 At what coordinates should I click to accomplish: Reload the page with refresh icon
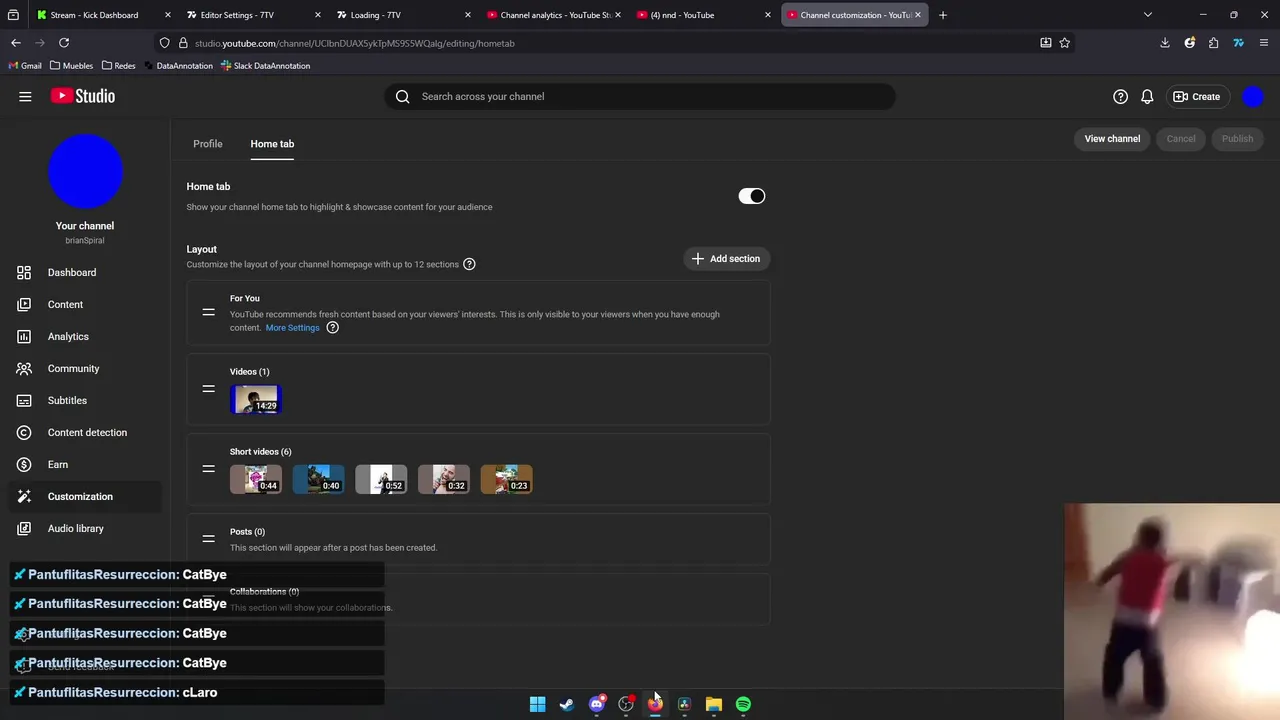[64, 43]
